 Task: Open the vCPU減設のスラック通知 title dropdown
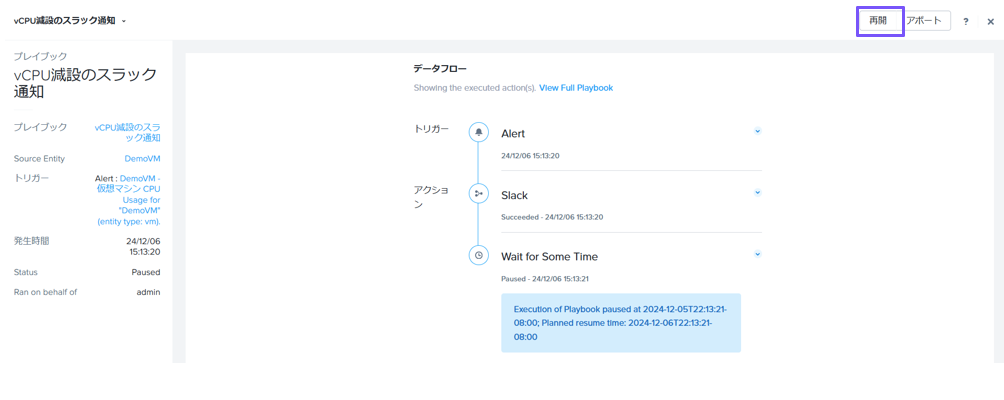[70, 20]
